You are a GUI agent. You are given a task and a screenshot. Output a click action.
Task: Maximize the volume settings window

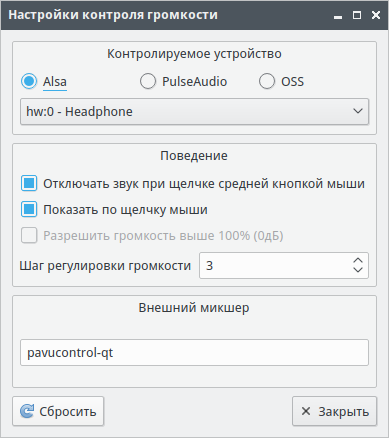pyautogui.click(x=357, y=15)
